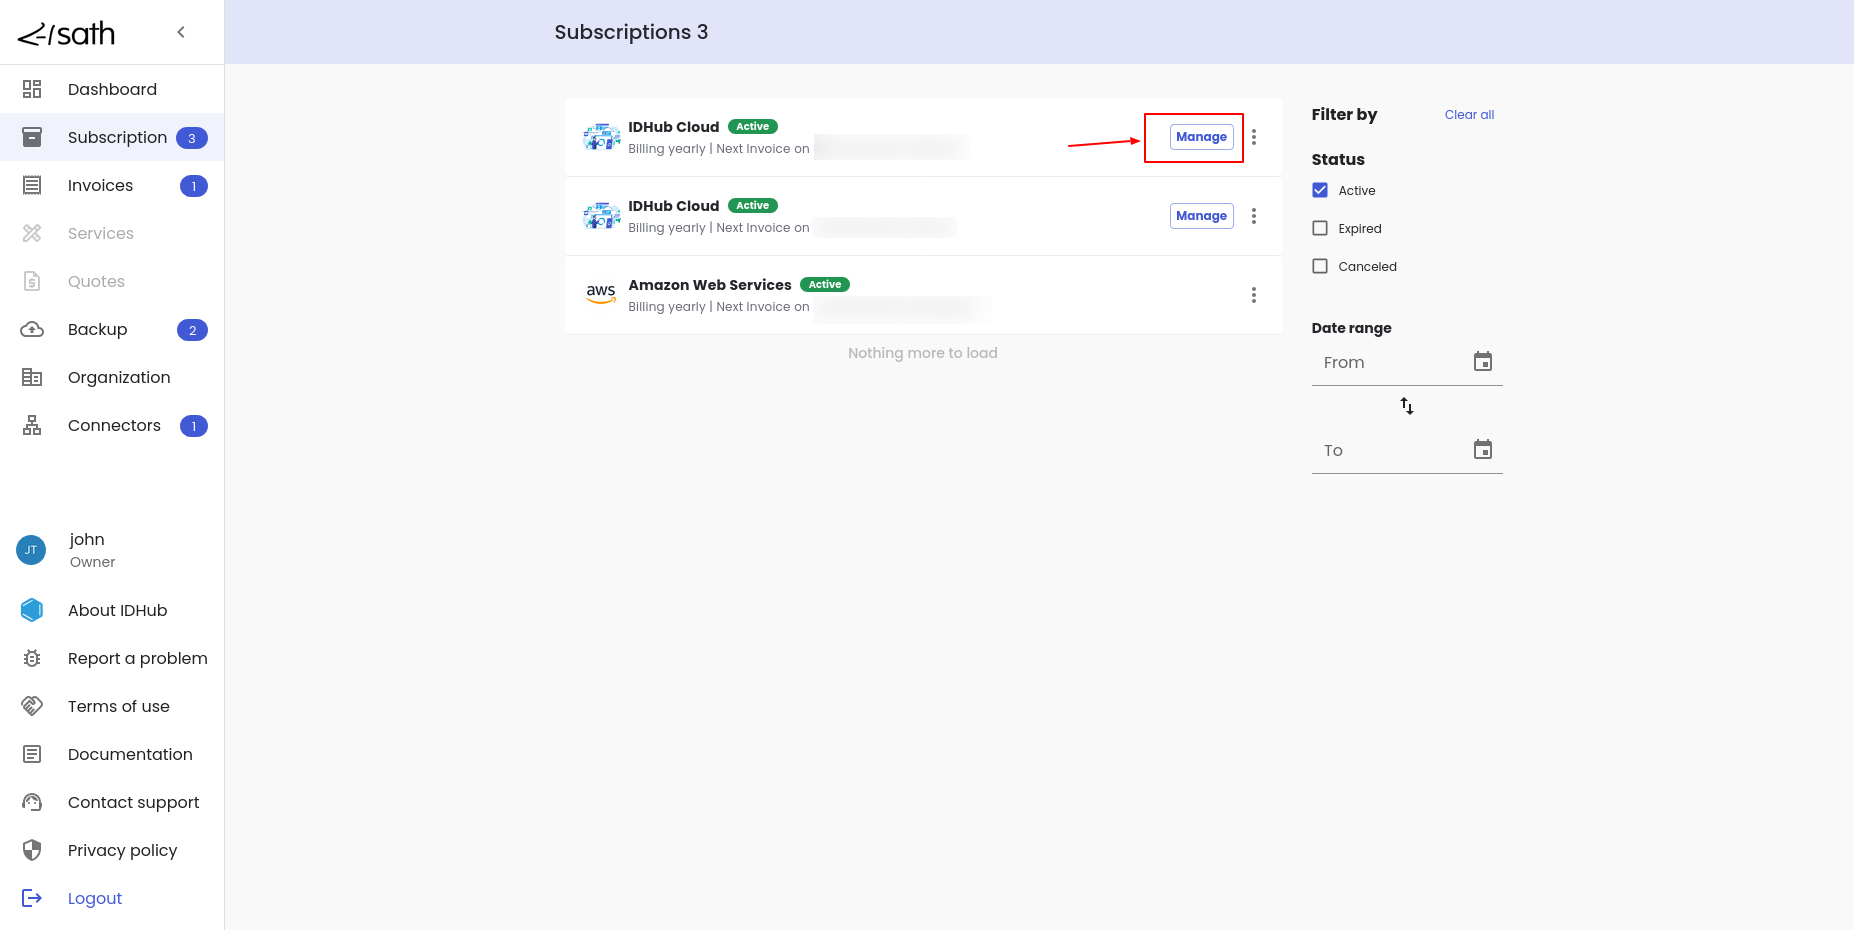Click the Amazon Web Services logo
Image resolution: width=1854 pixels, height=930 pixels.
[x=601, y=294]
